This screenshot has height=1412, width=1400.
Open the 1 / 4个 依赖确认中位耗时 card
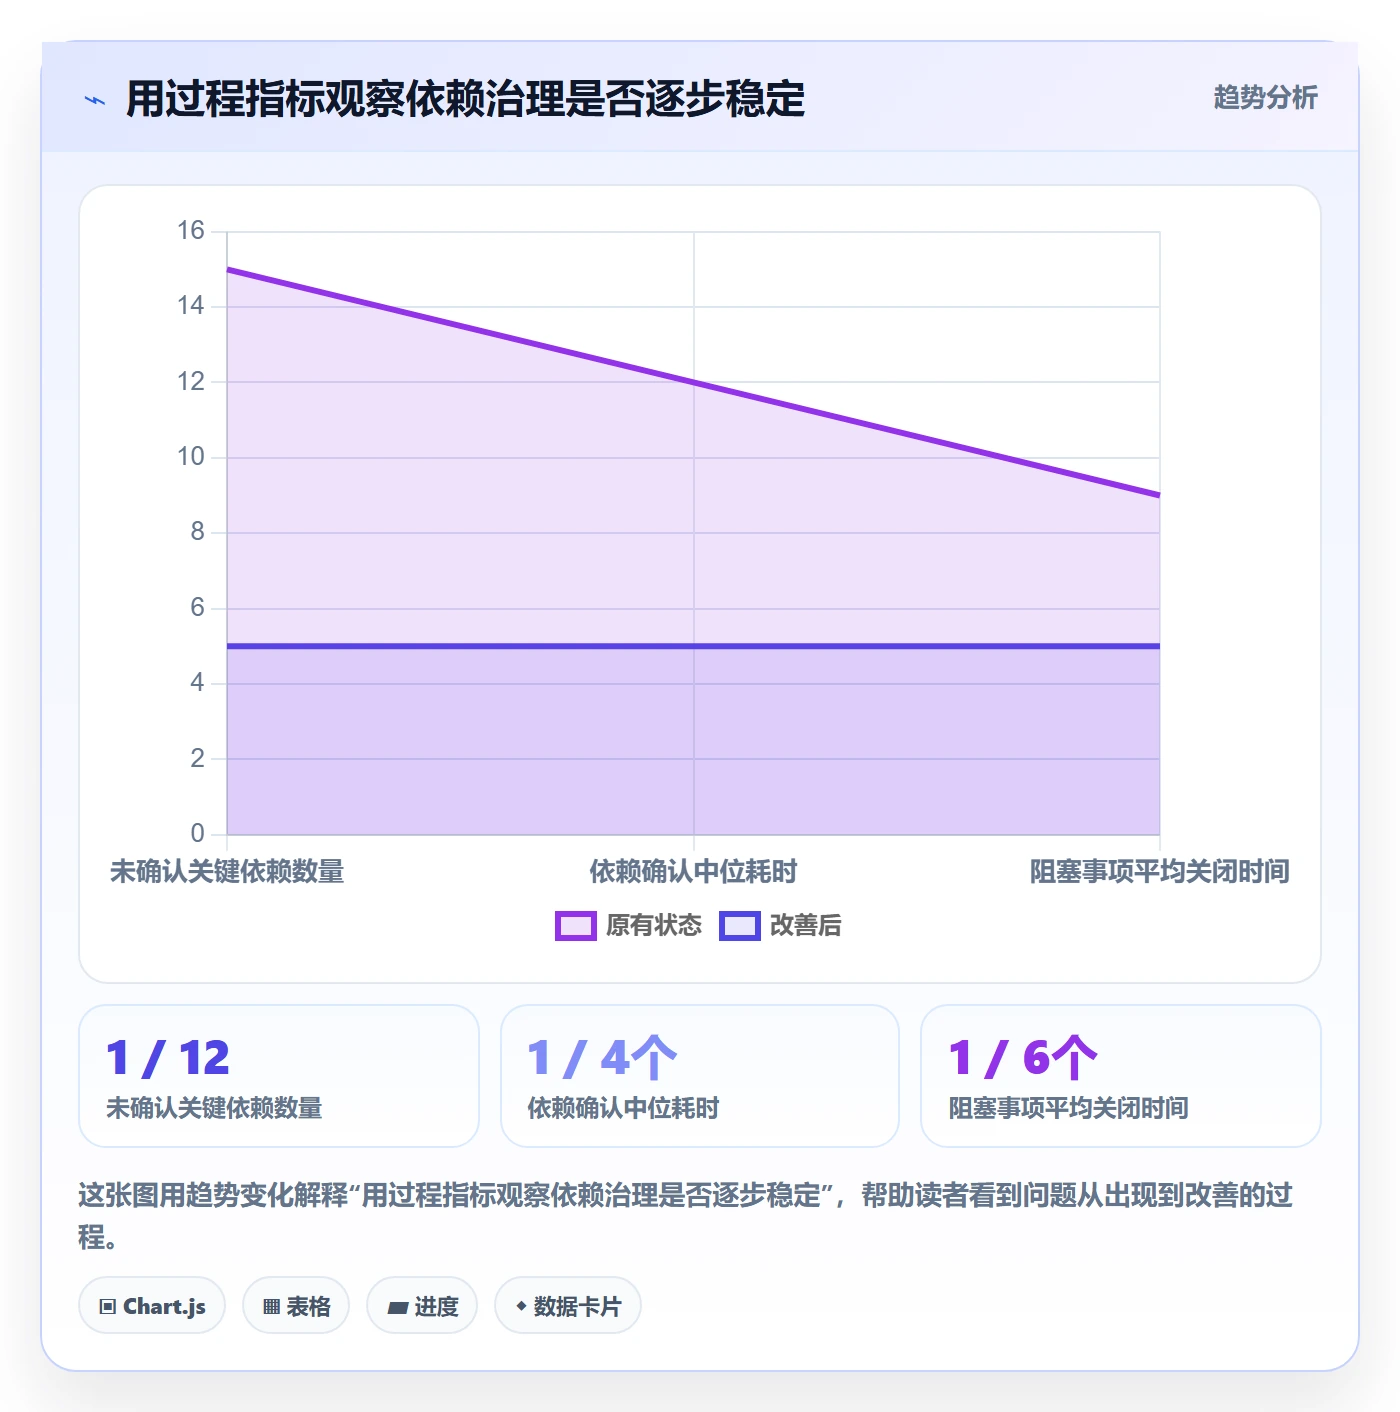click(700, 1076)
